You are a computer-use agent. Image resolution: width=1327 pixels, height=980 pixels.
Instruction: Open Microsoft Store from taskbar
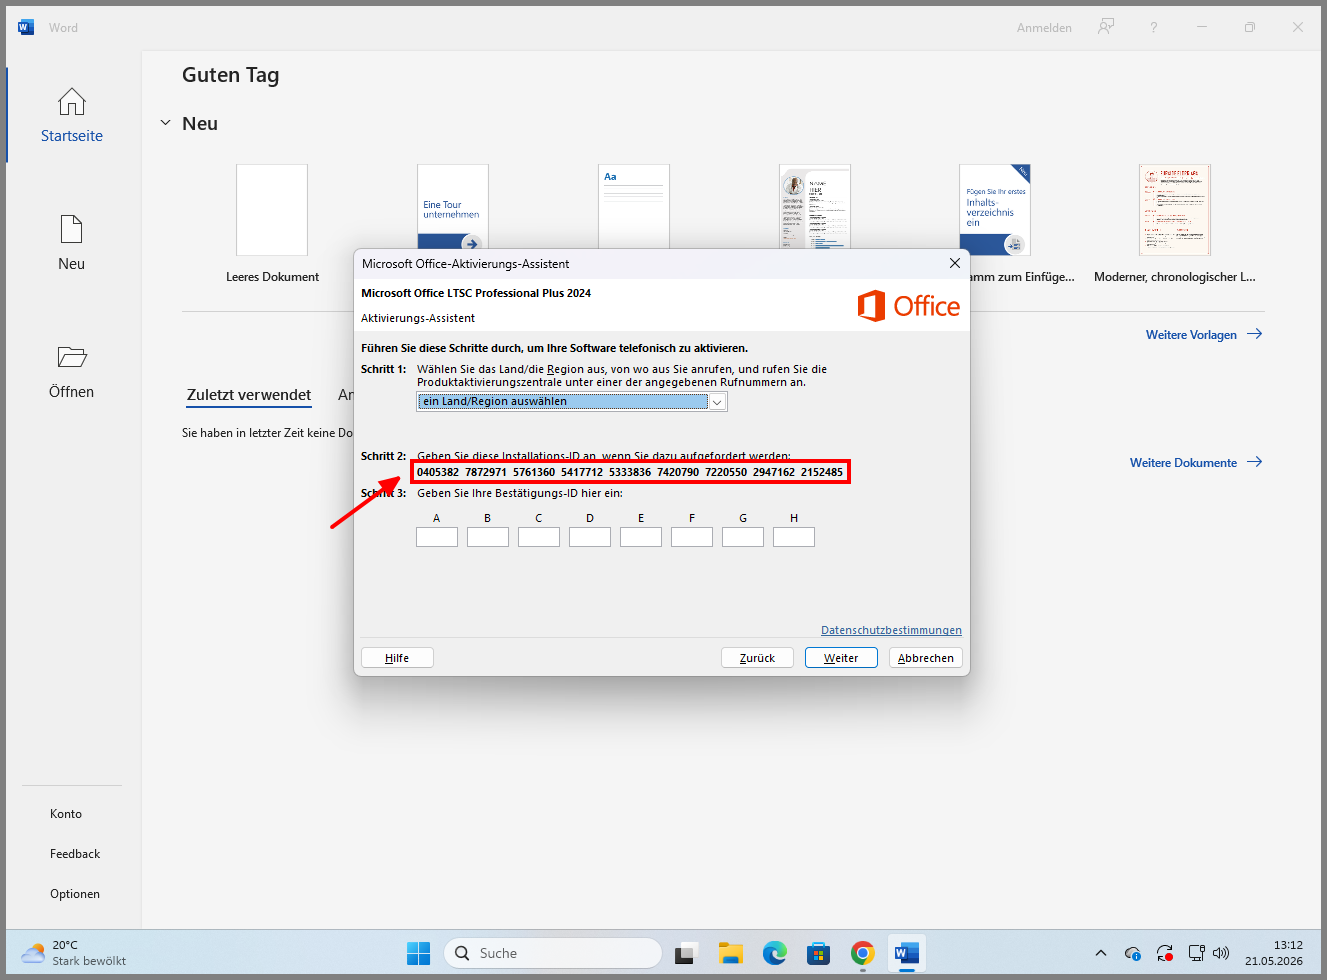point(819,953)
